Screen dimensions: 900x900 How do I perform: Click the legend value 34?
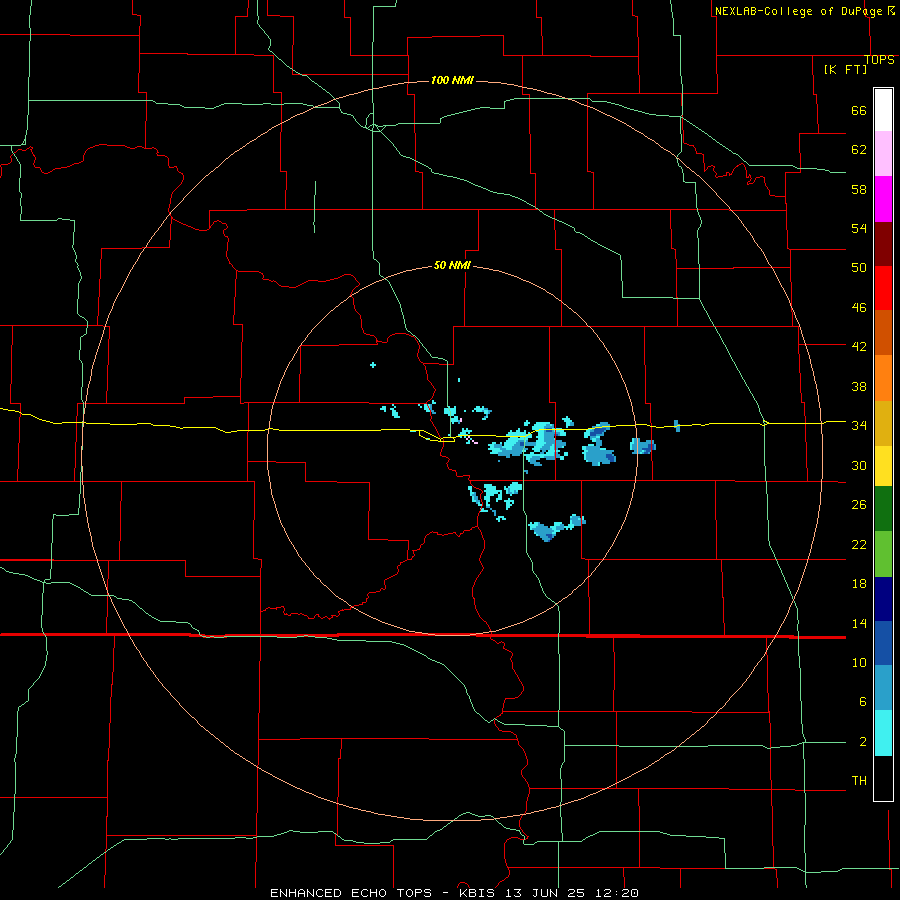[x=859, y=426]
